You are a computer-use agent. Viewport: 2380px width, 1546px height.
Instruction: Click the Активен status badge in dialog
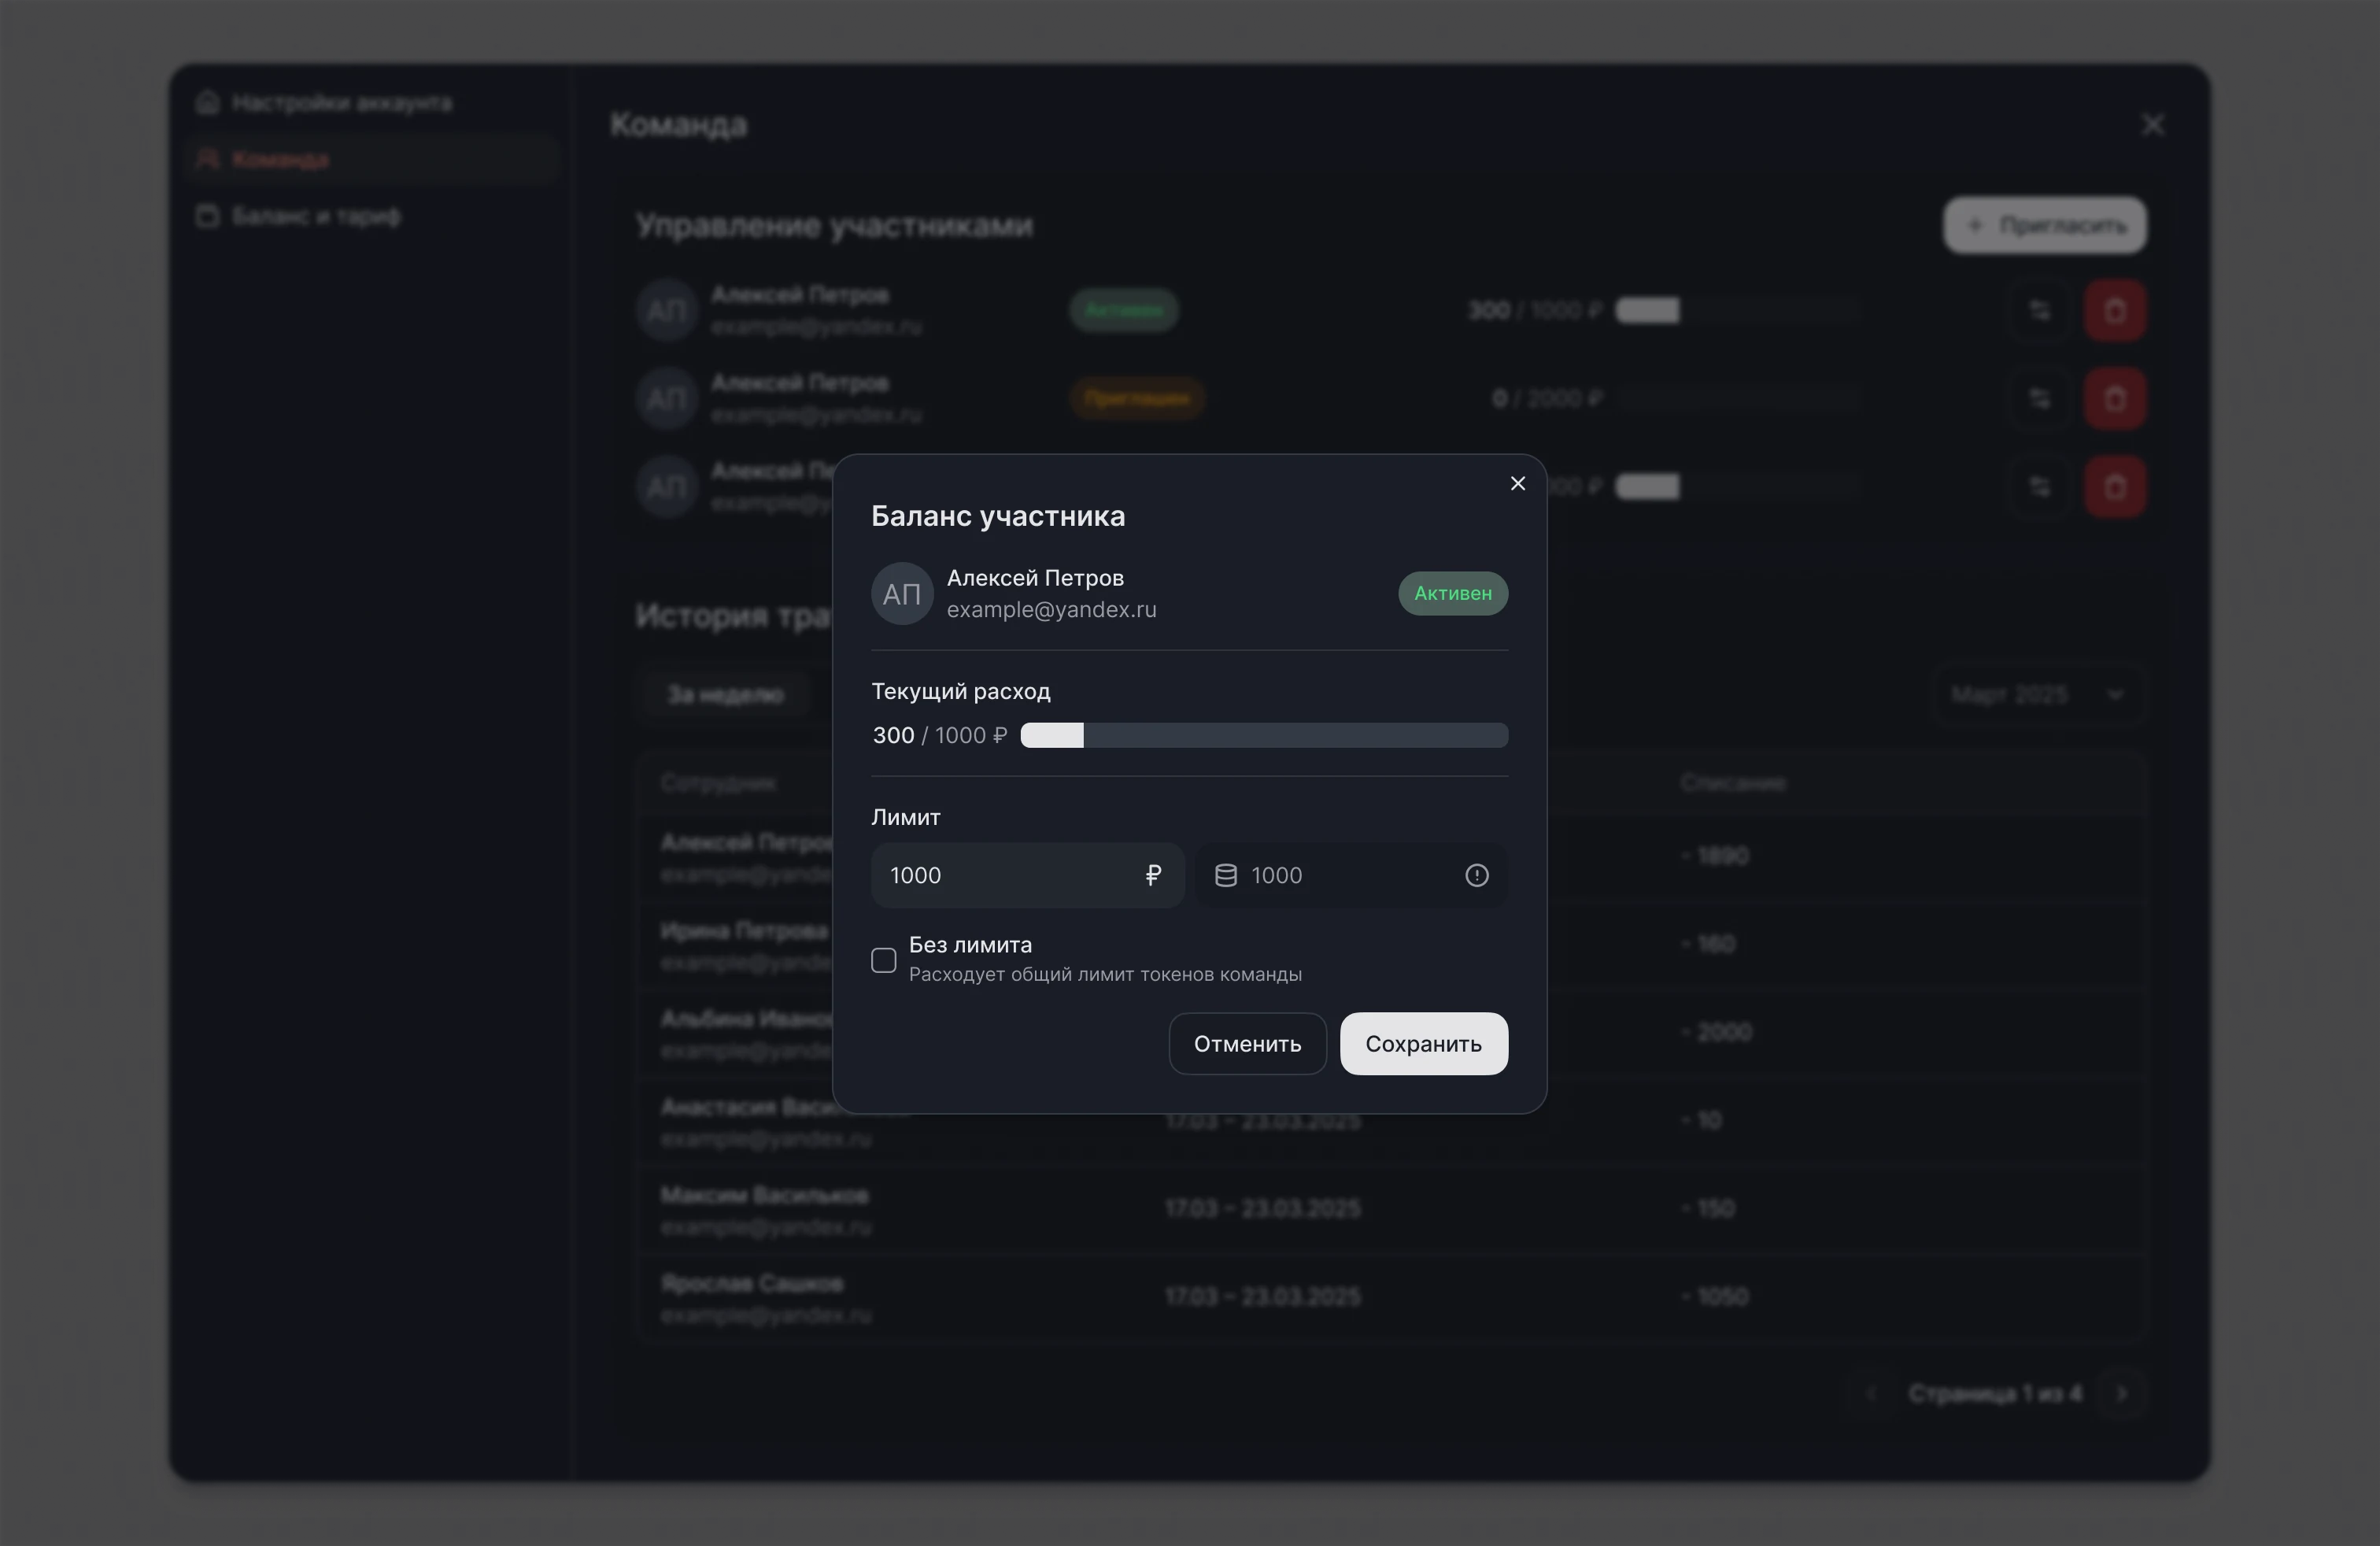pos(1452,594)
